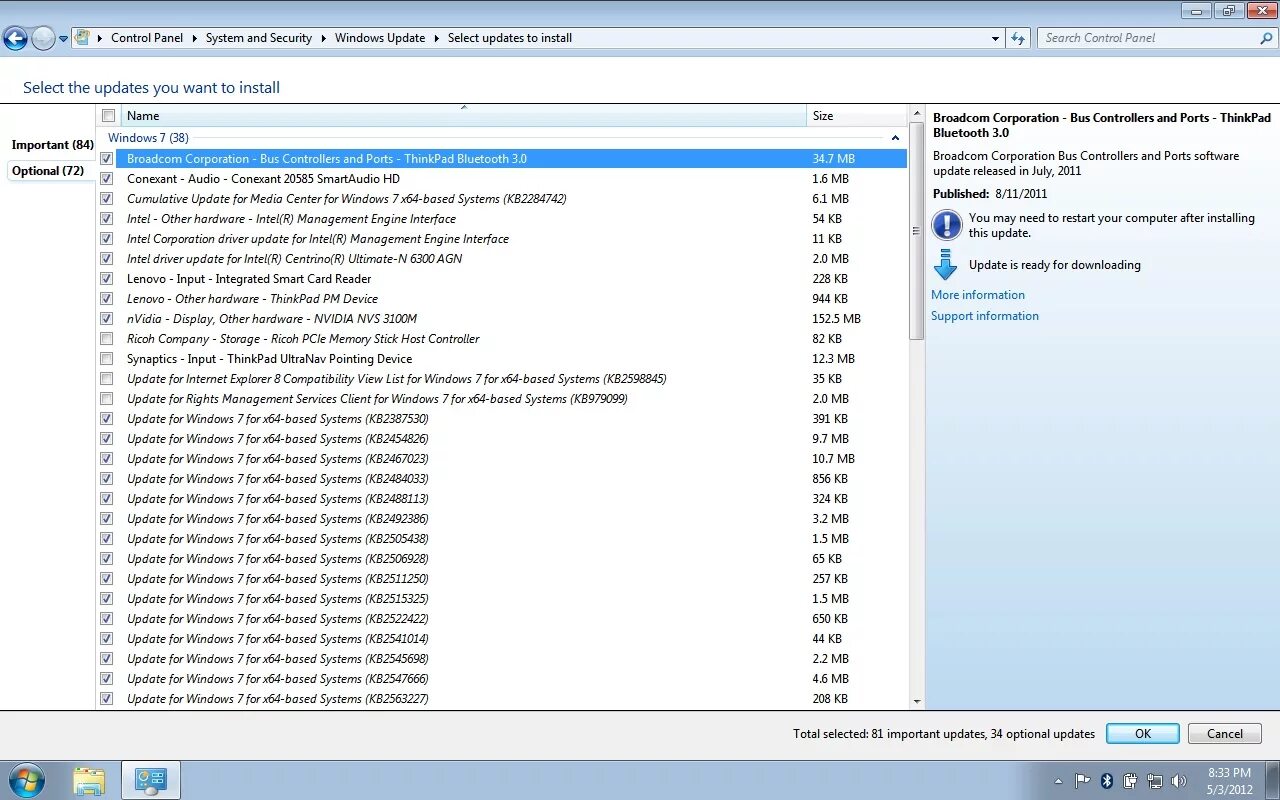1280x800 pixels.
Task: Click the Control Panel breadcrumb
Action: [147, 38]
